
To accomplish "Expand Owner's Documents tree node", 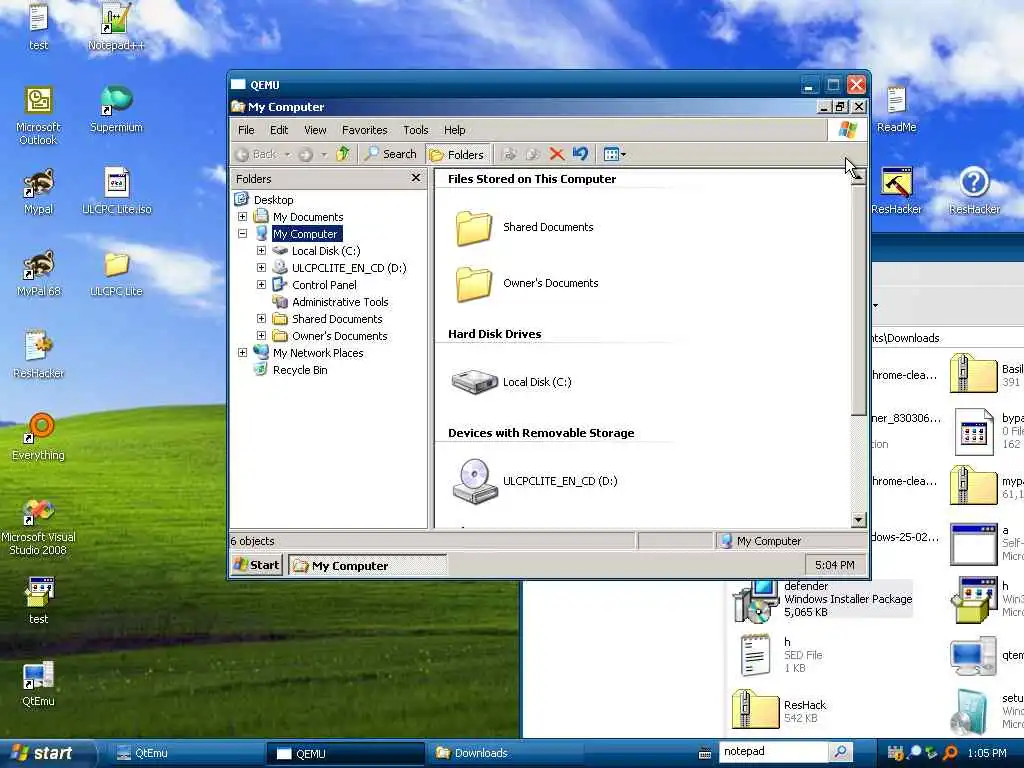I will click(261, 335).
